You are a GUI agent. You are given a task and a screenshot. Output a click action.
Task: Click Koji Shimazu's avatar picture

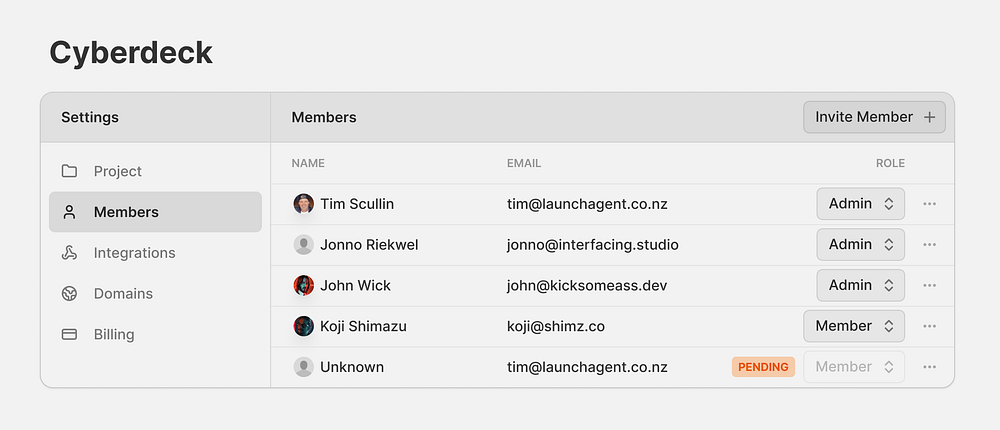point(304,326)
